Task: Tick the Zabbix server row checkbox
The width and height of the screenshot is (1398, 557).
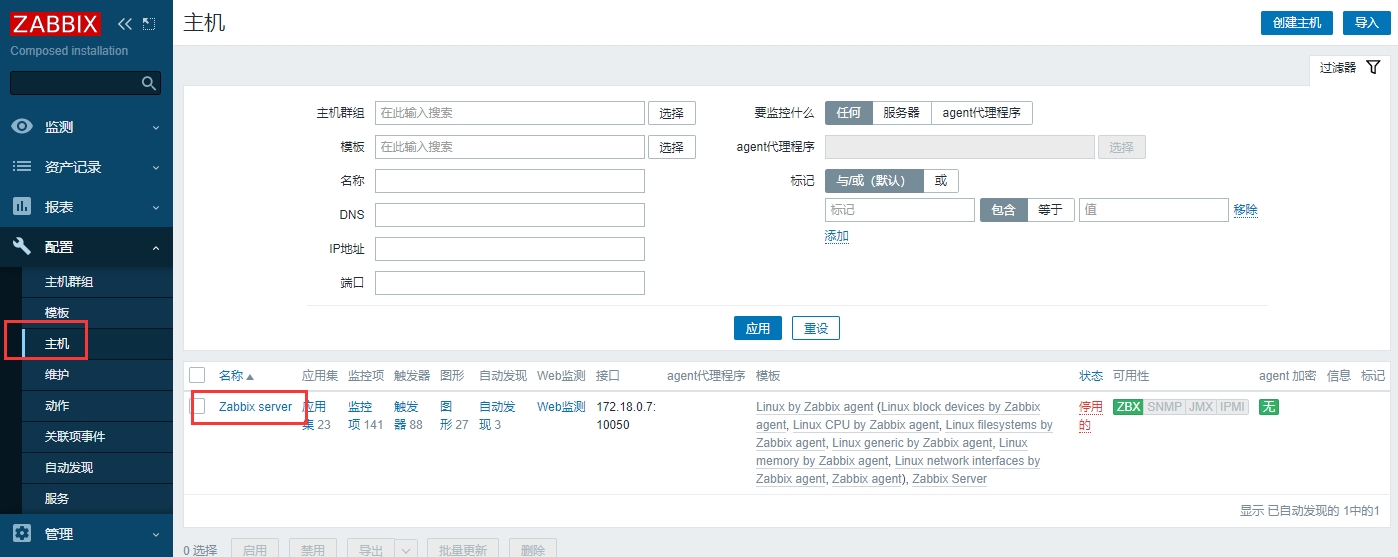Action: [198, 406]
